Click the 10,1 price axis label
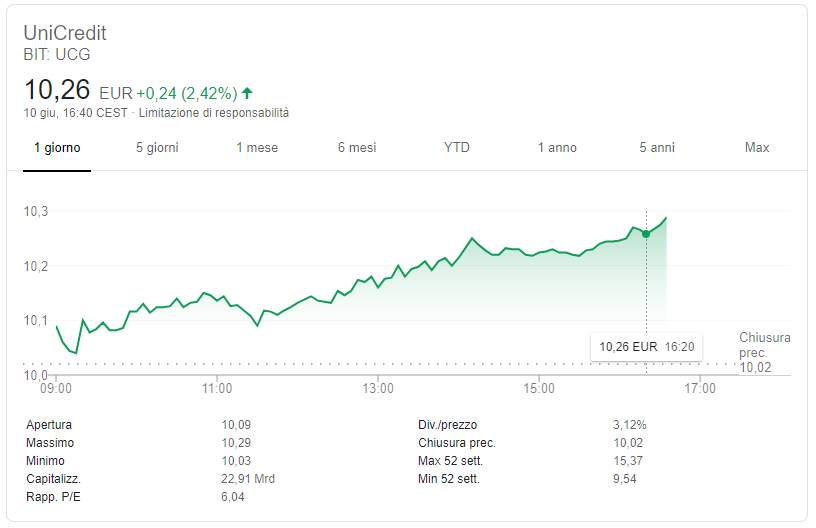816x528 pixels. pyautogui.click(x=36, y=320)
